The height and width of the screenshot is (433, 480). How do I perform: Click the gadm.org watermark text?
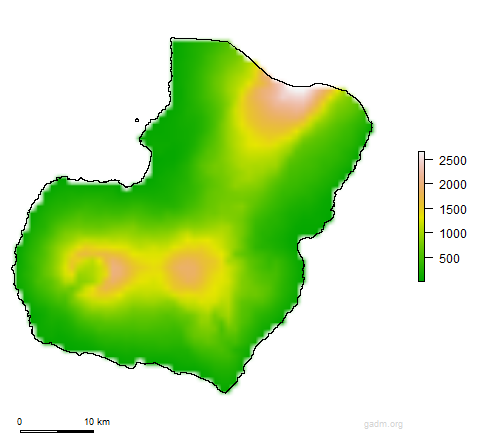[383, 424]
